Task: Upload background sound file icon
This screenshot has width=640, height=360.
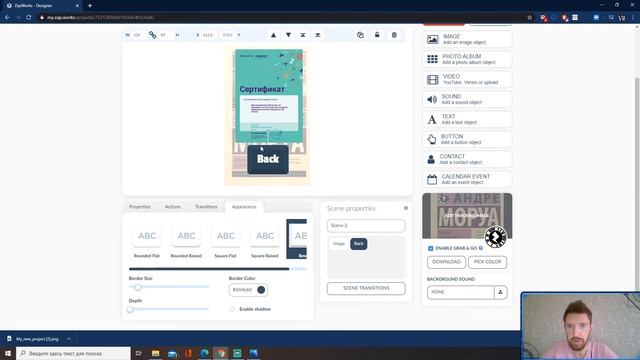Action: (500, 292)
